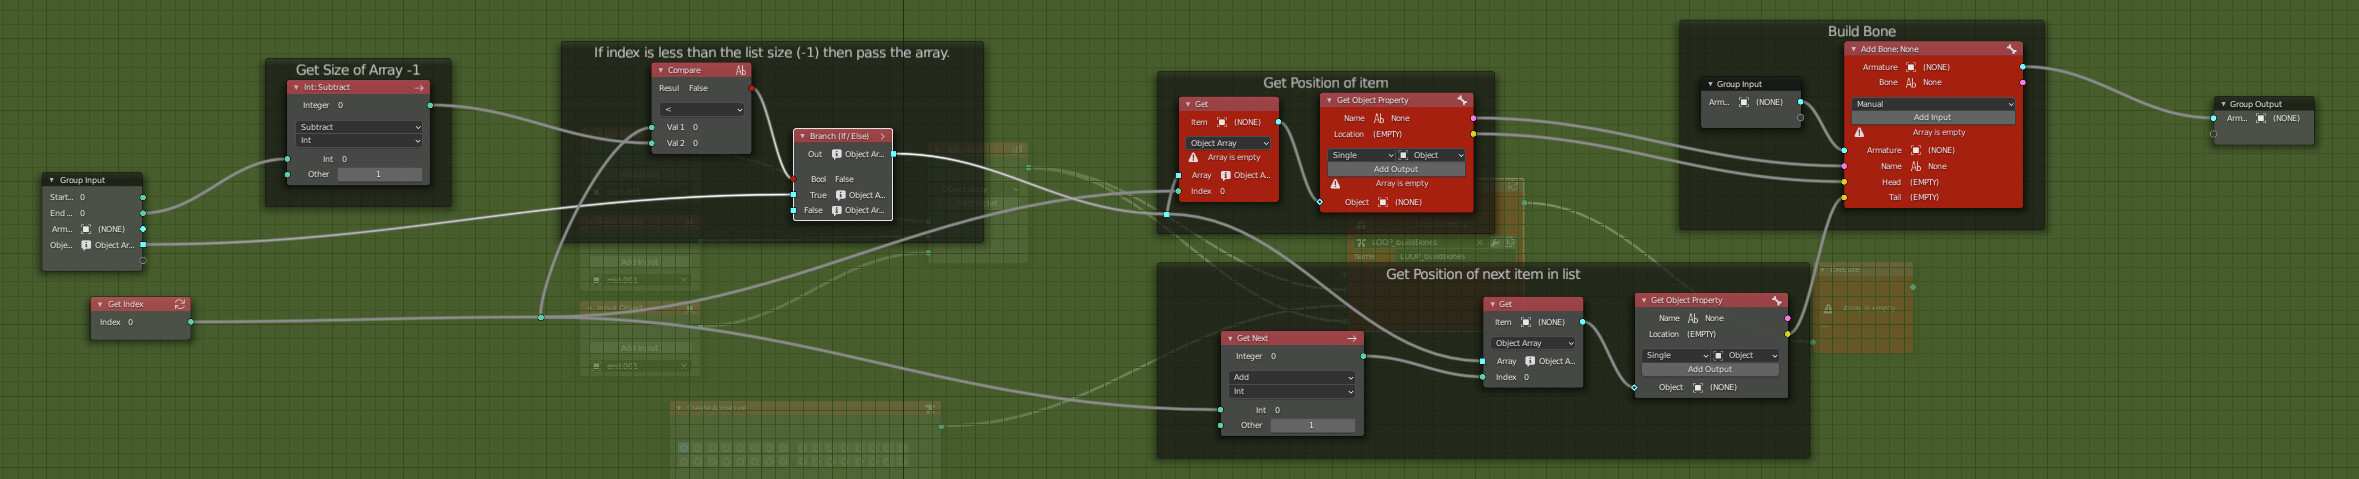Click object icon in Build Bone Group Input Arm row
The image size is (2359, 479).
tap(1744, 102)
